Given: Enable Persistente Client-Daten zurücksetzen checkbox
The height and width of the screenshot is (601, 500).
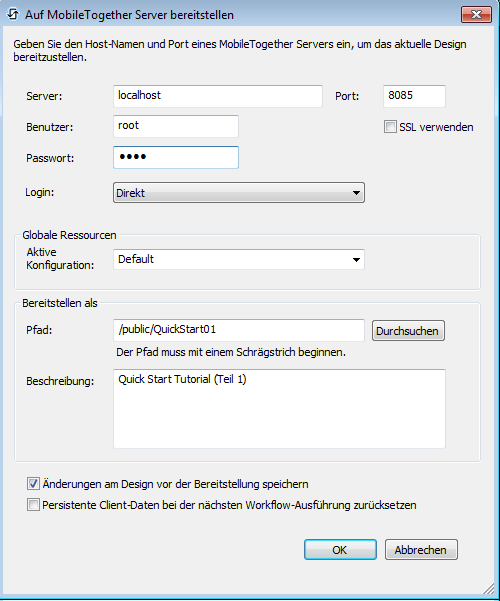Looking at the screenshot, I should click(x=33, y=505).
